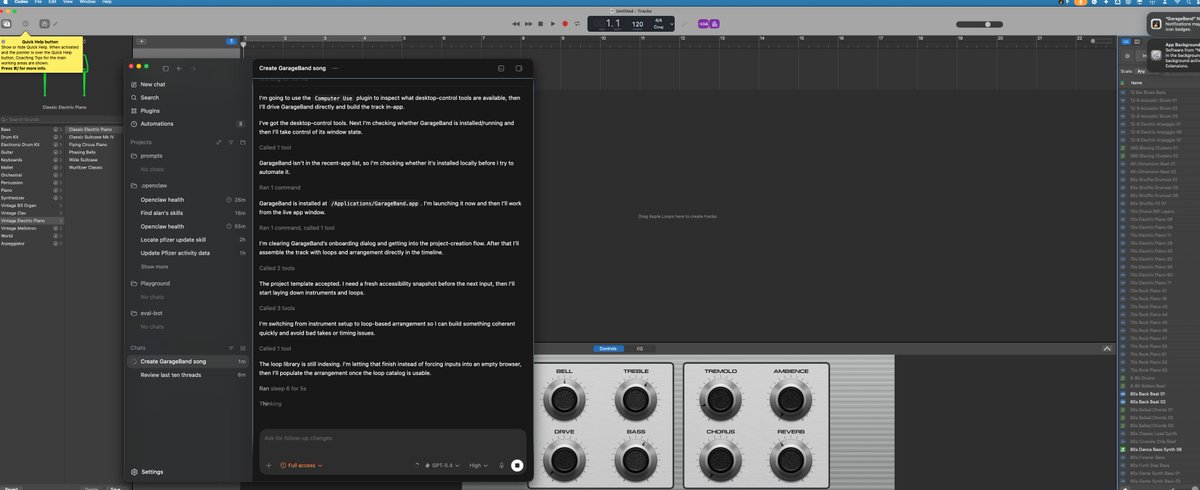
Task: Toggle the cycle loop button
Action: pyautogui.click(x=579, y=23)
